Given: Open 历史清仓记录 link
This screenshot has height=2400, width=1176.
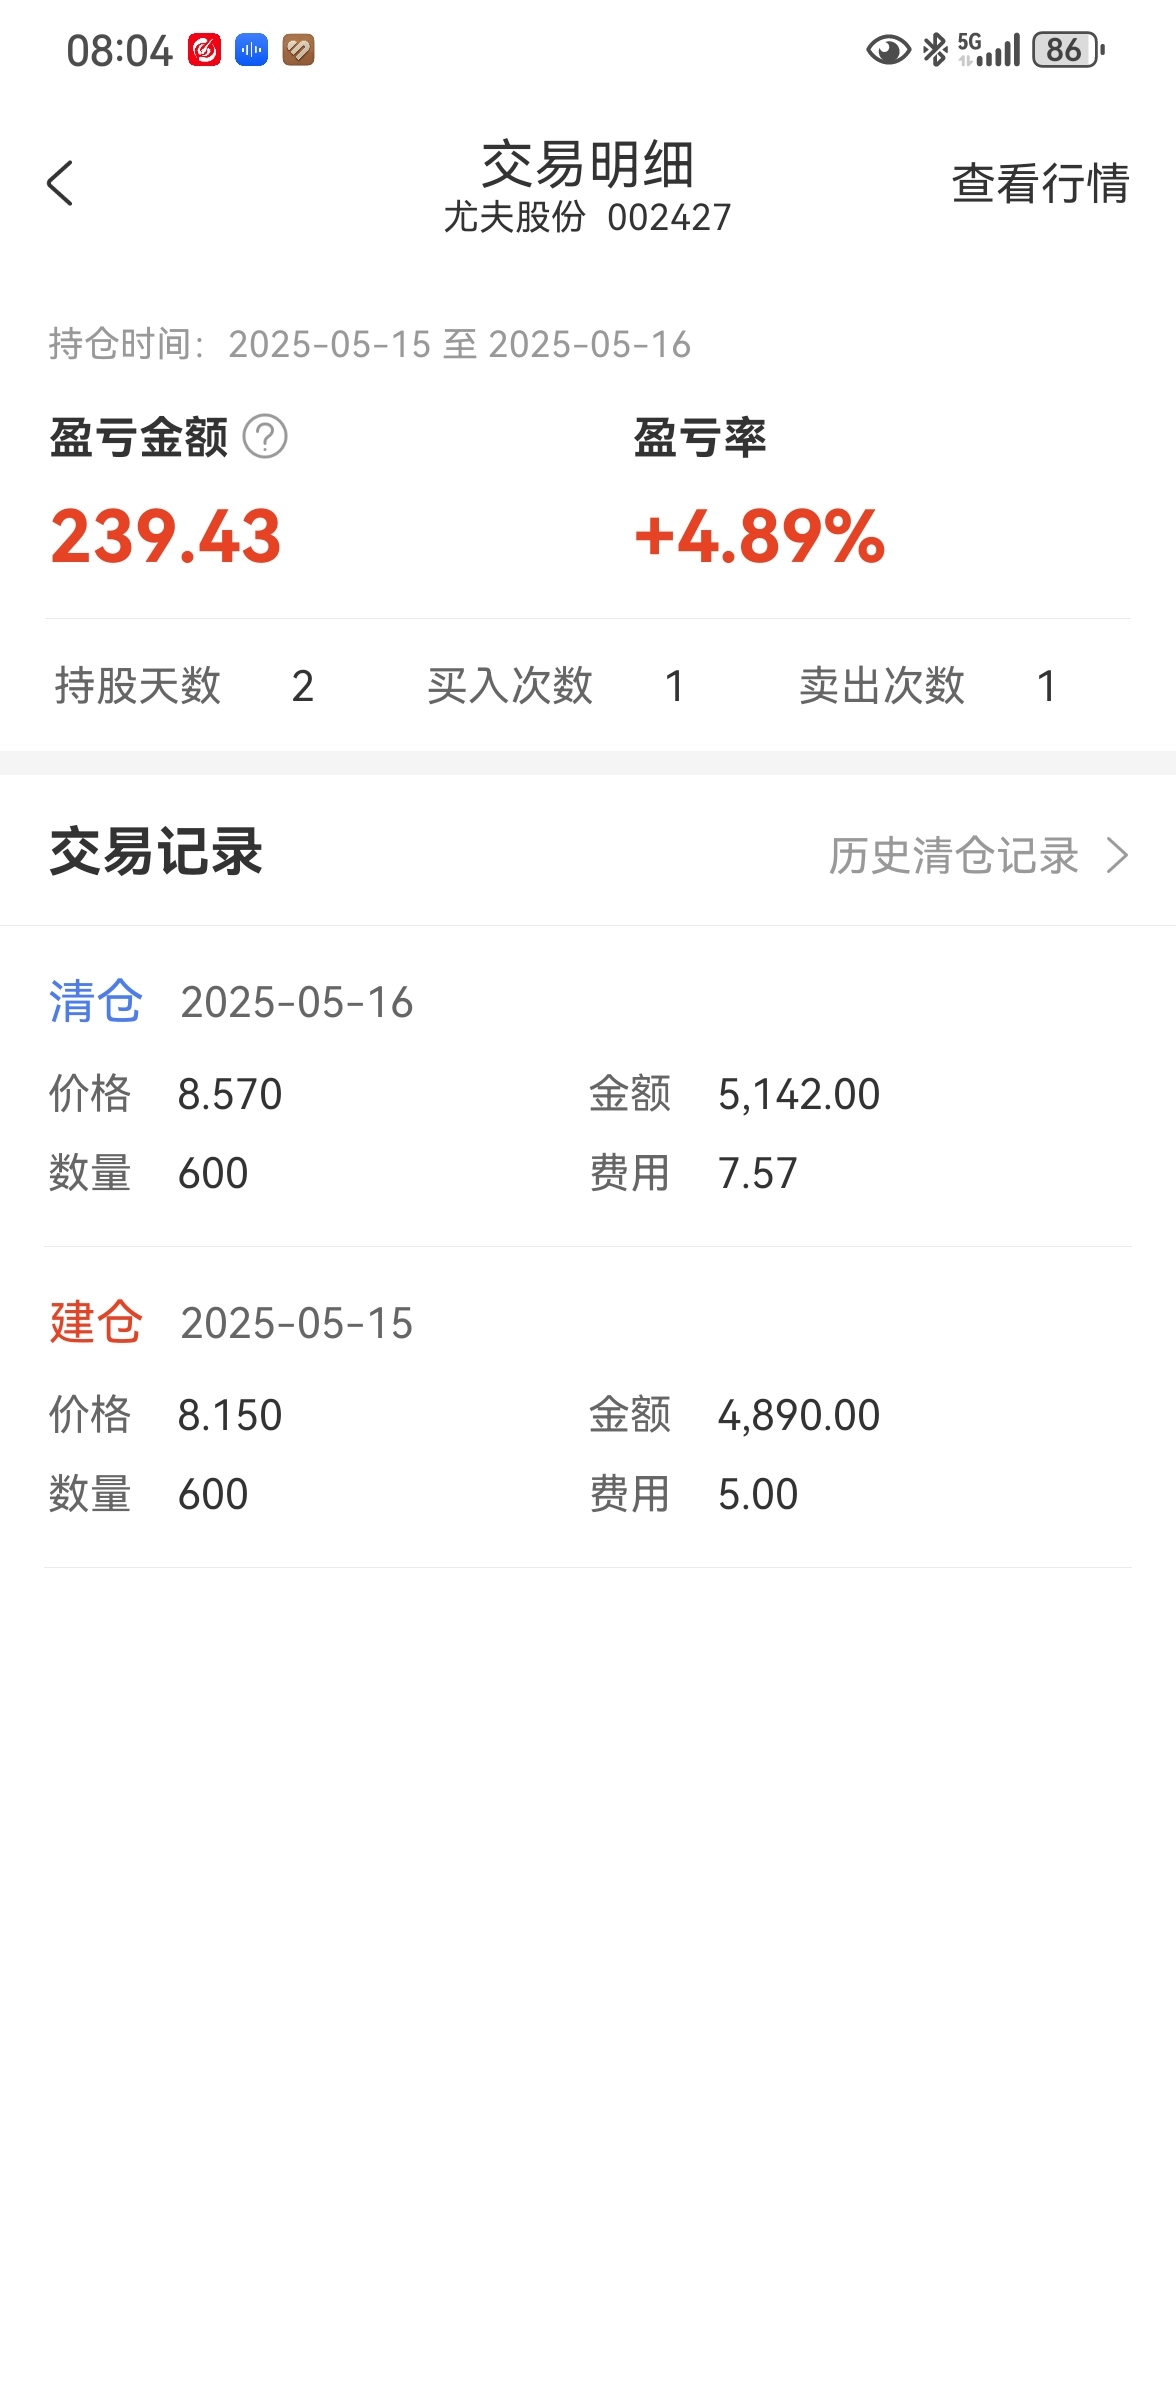Looking at the screenshot, I should (953, 856).
